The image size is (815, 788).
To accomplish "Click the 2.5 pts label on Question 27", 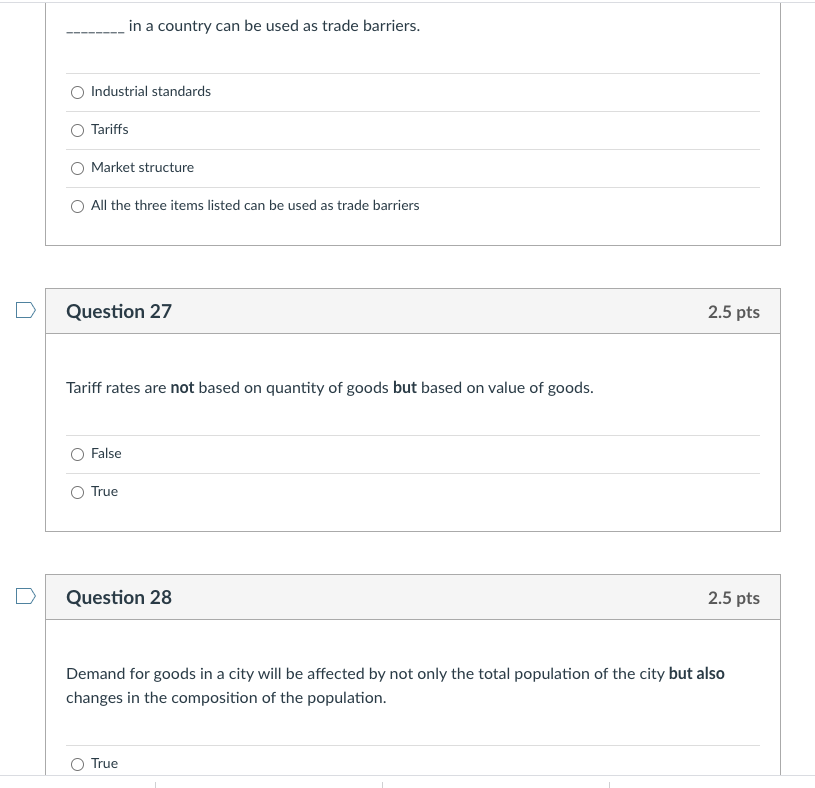I will 733,311.
